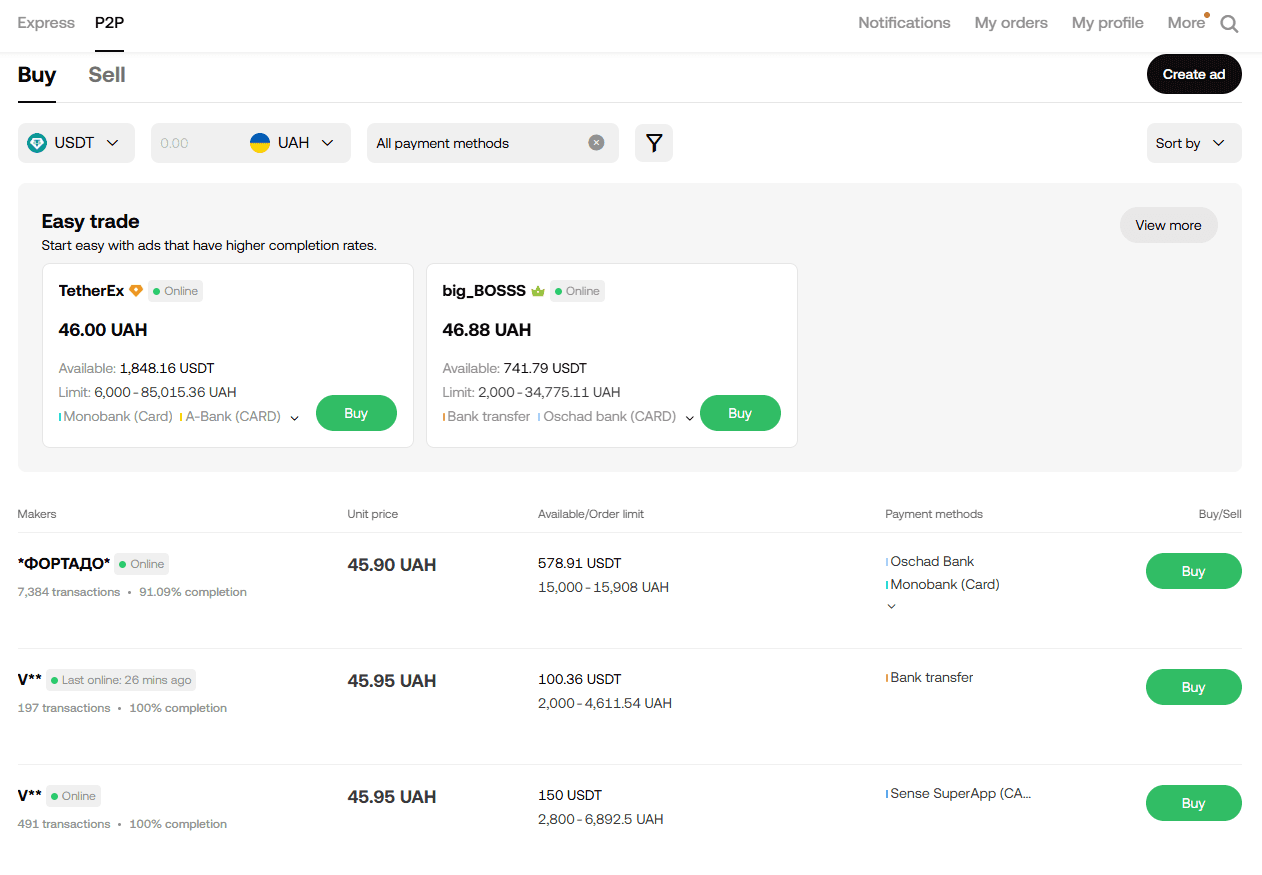Viewport: 1262px width, 875px height.
Task: Buy from big_BOSSS at 46.88 UAH
Action: pyautogui.click(x=740, y=413)
